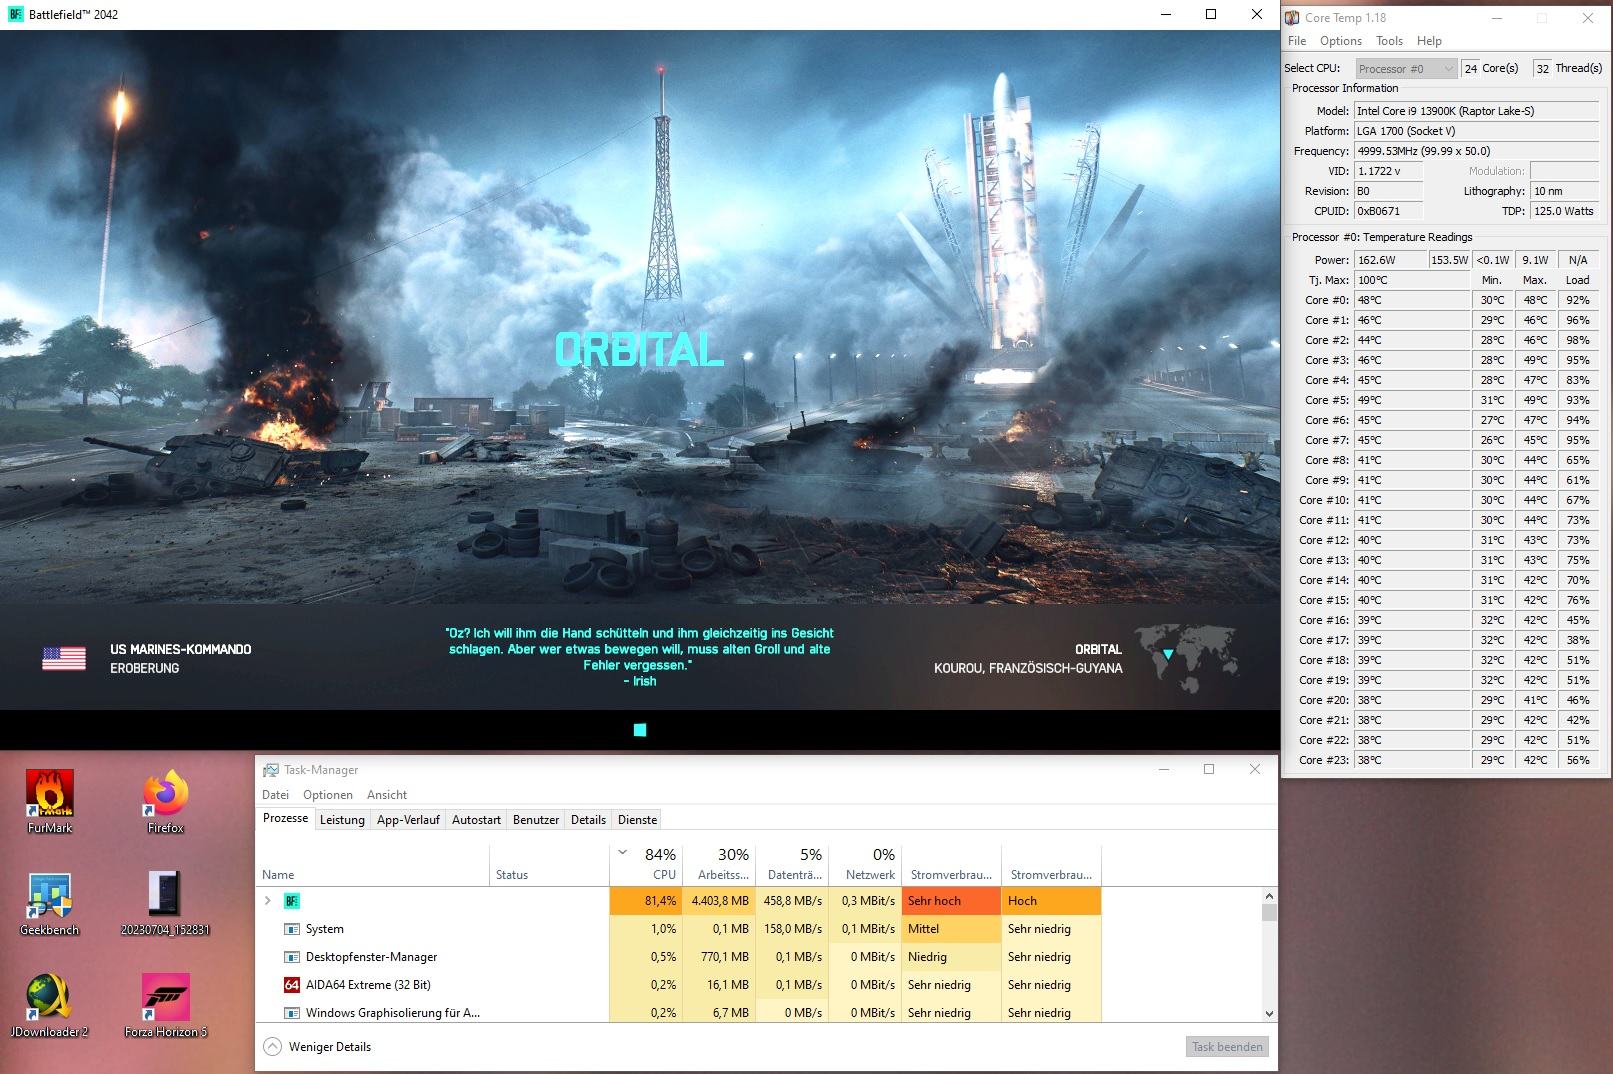Select the 20230704_152831 desktop file
Screen dimensions: 1613x1074
pyautogui.click(x=165, y=904)
